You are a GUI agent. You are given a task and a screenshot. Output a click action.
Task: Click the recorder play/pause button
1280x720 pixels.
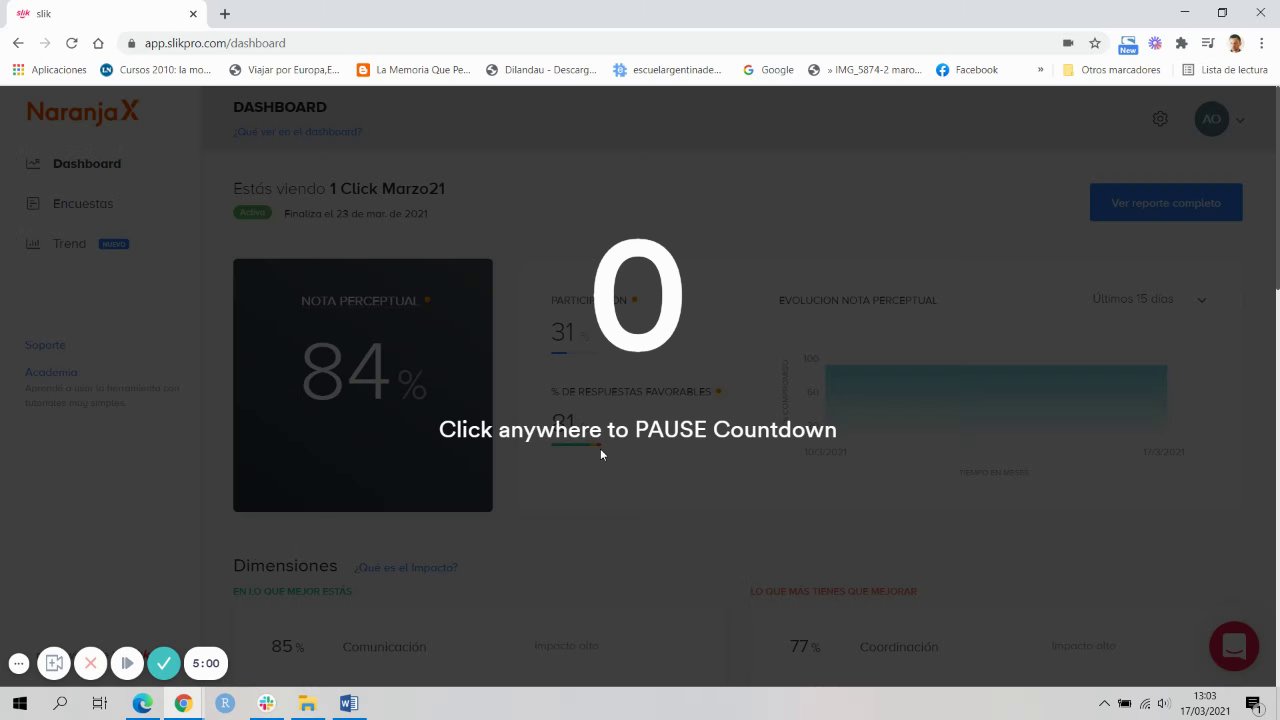(x=127, y=663)
